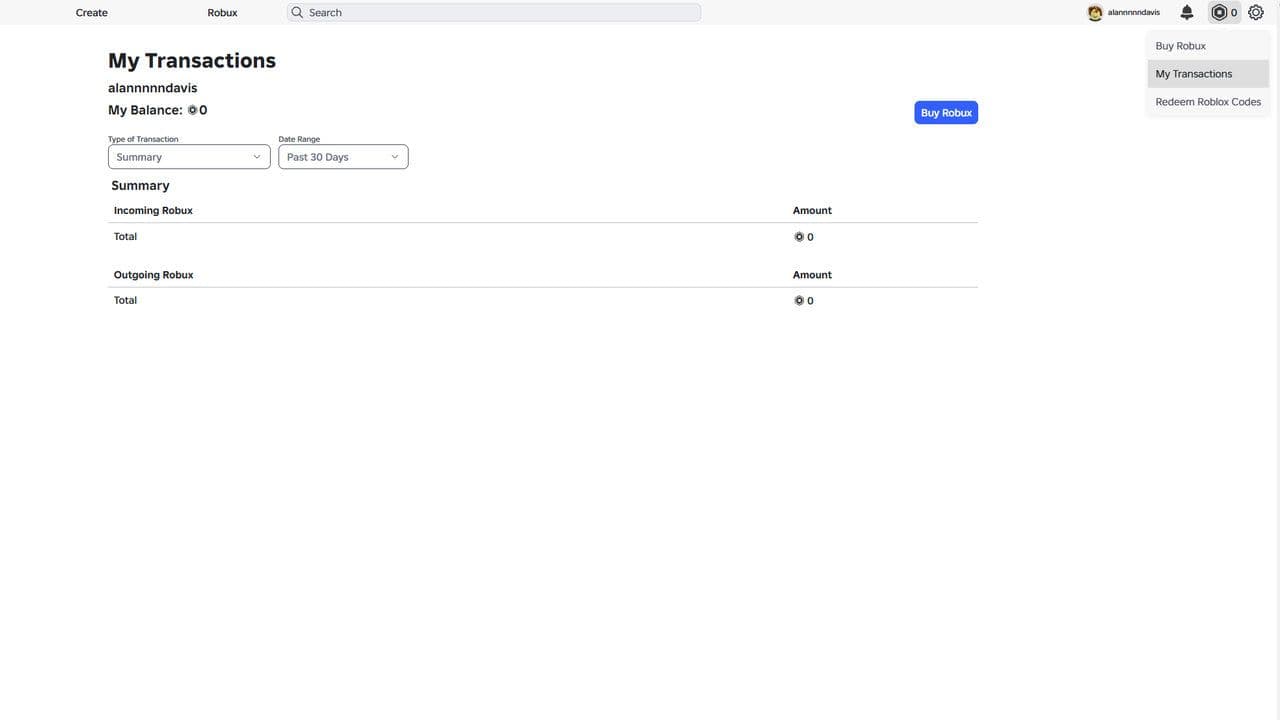
Task: Click the Incoming Robux column header
Action: [x=153, y=210]
